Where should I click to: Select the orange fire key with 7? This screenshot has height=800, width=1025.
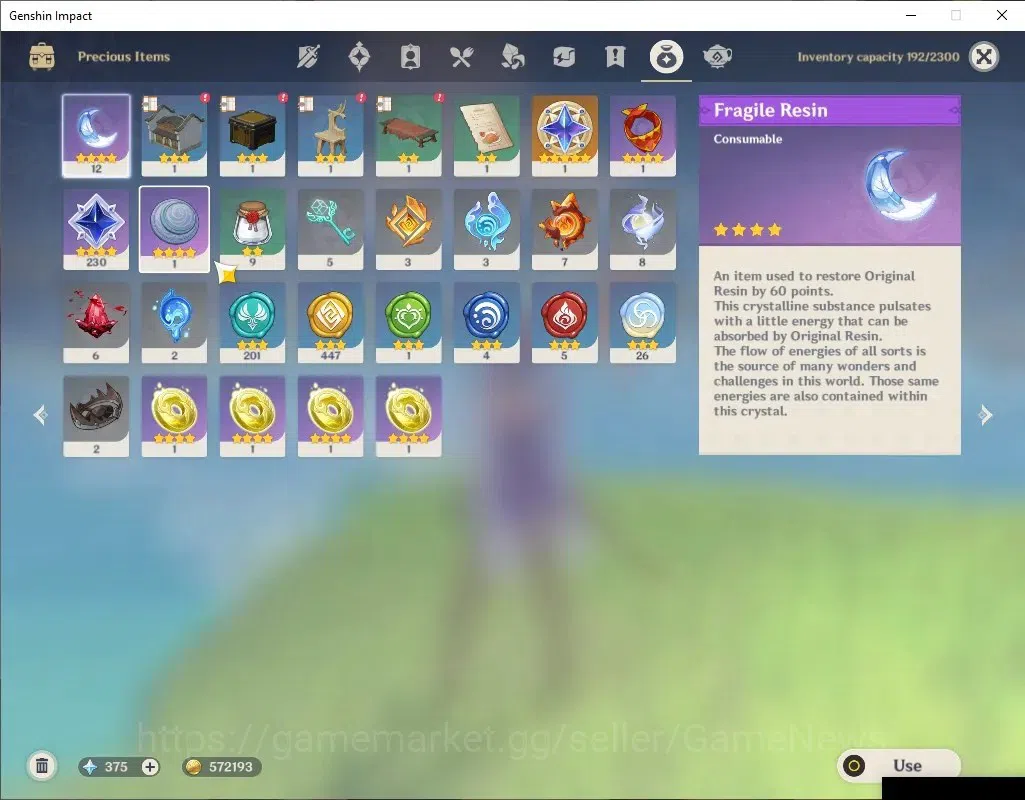pos(565,229)
